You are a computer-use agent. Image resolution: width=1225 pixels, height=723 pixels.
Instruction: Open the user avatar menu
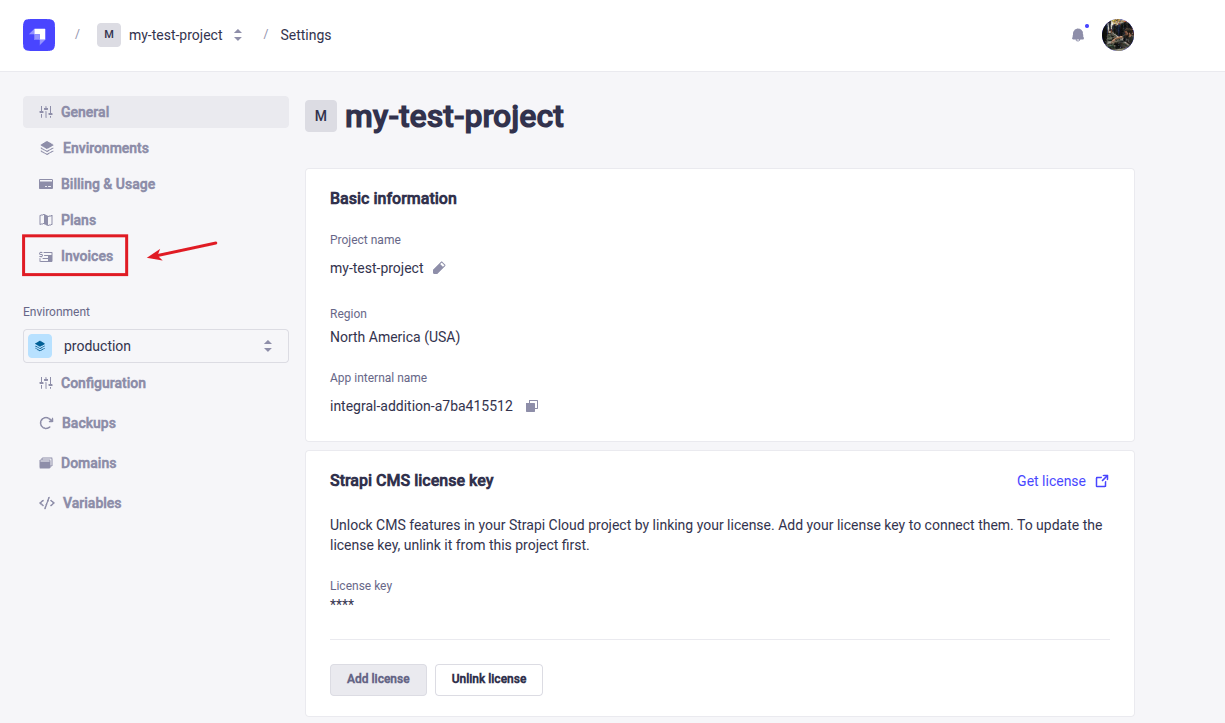[1117, 35]
